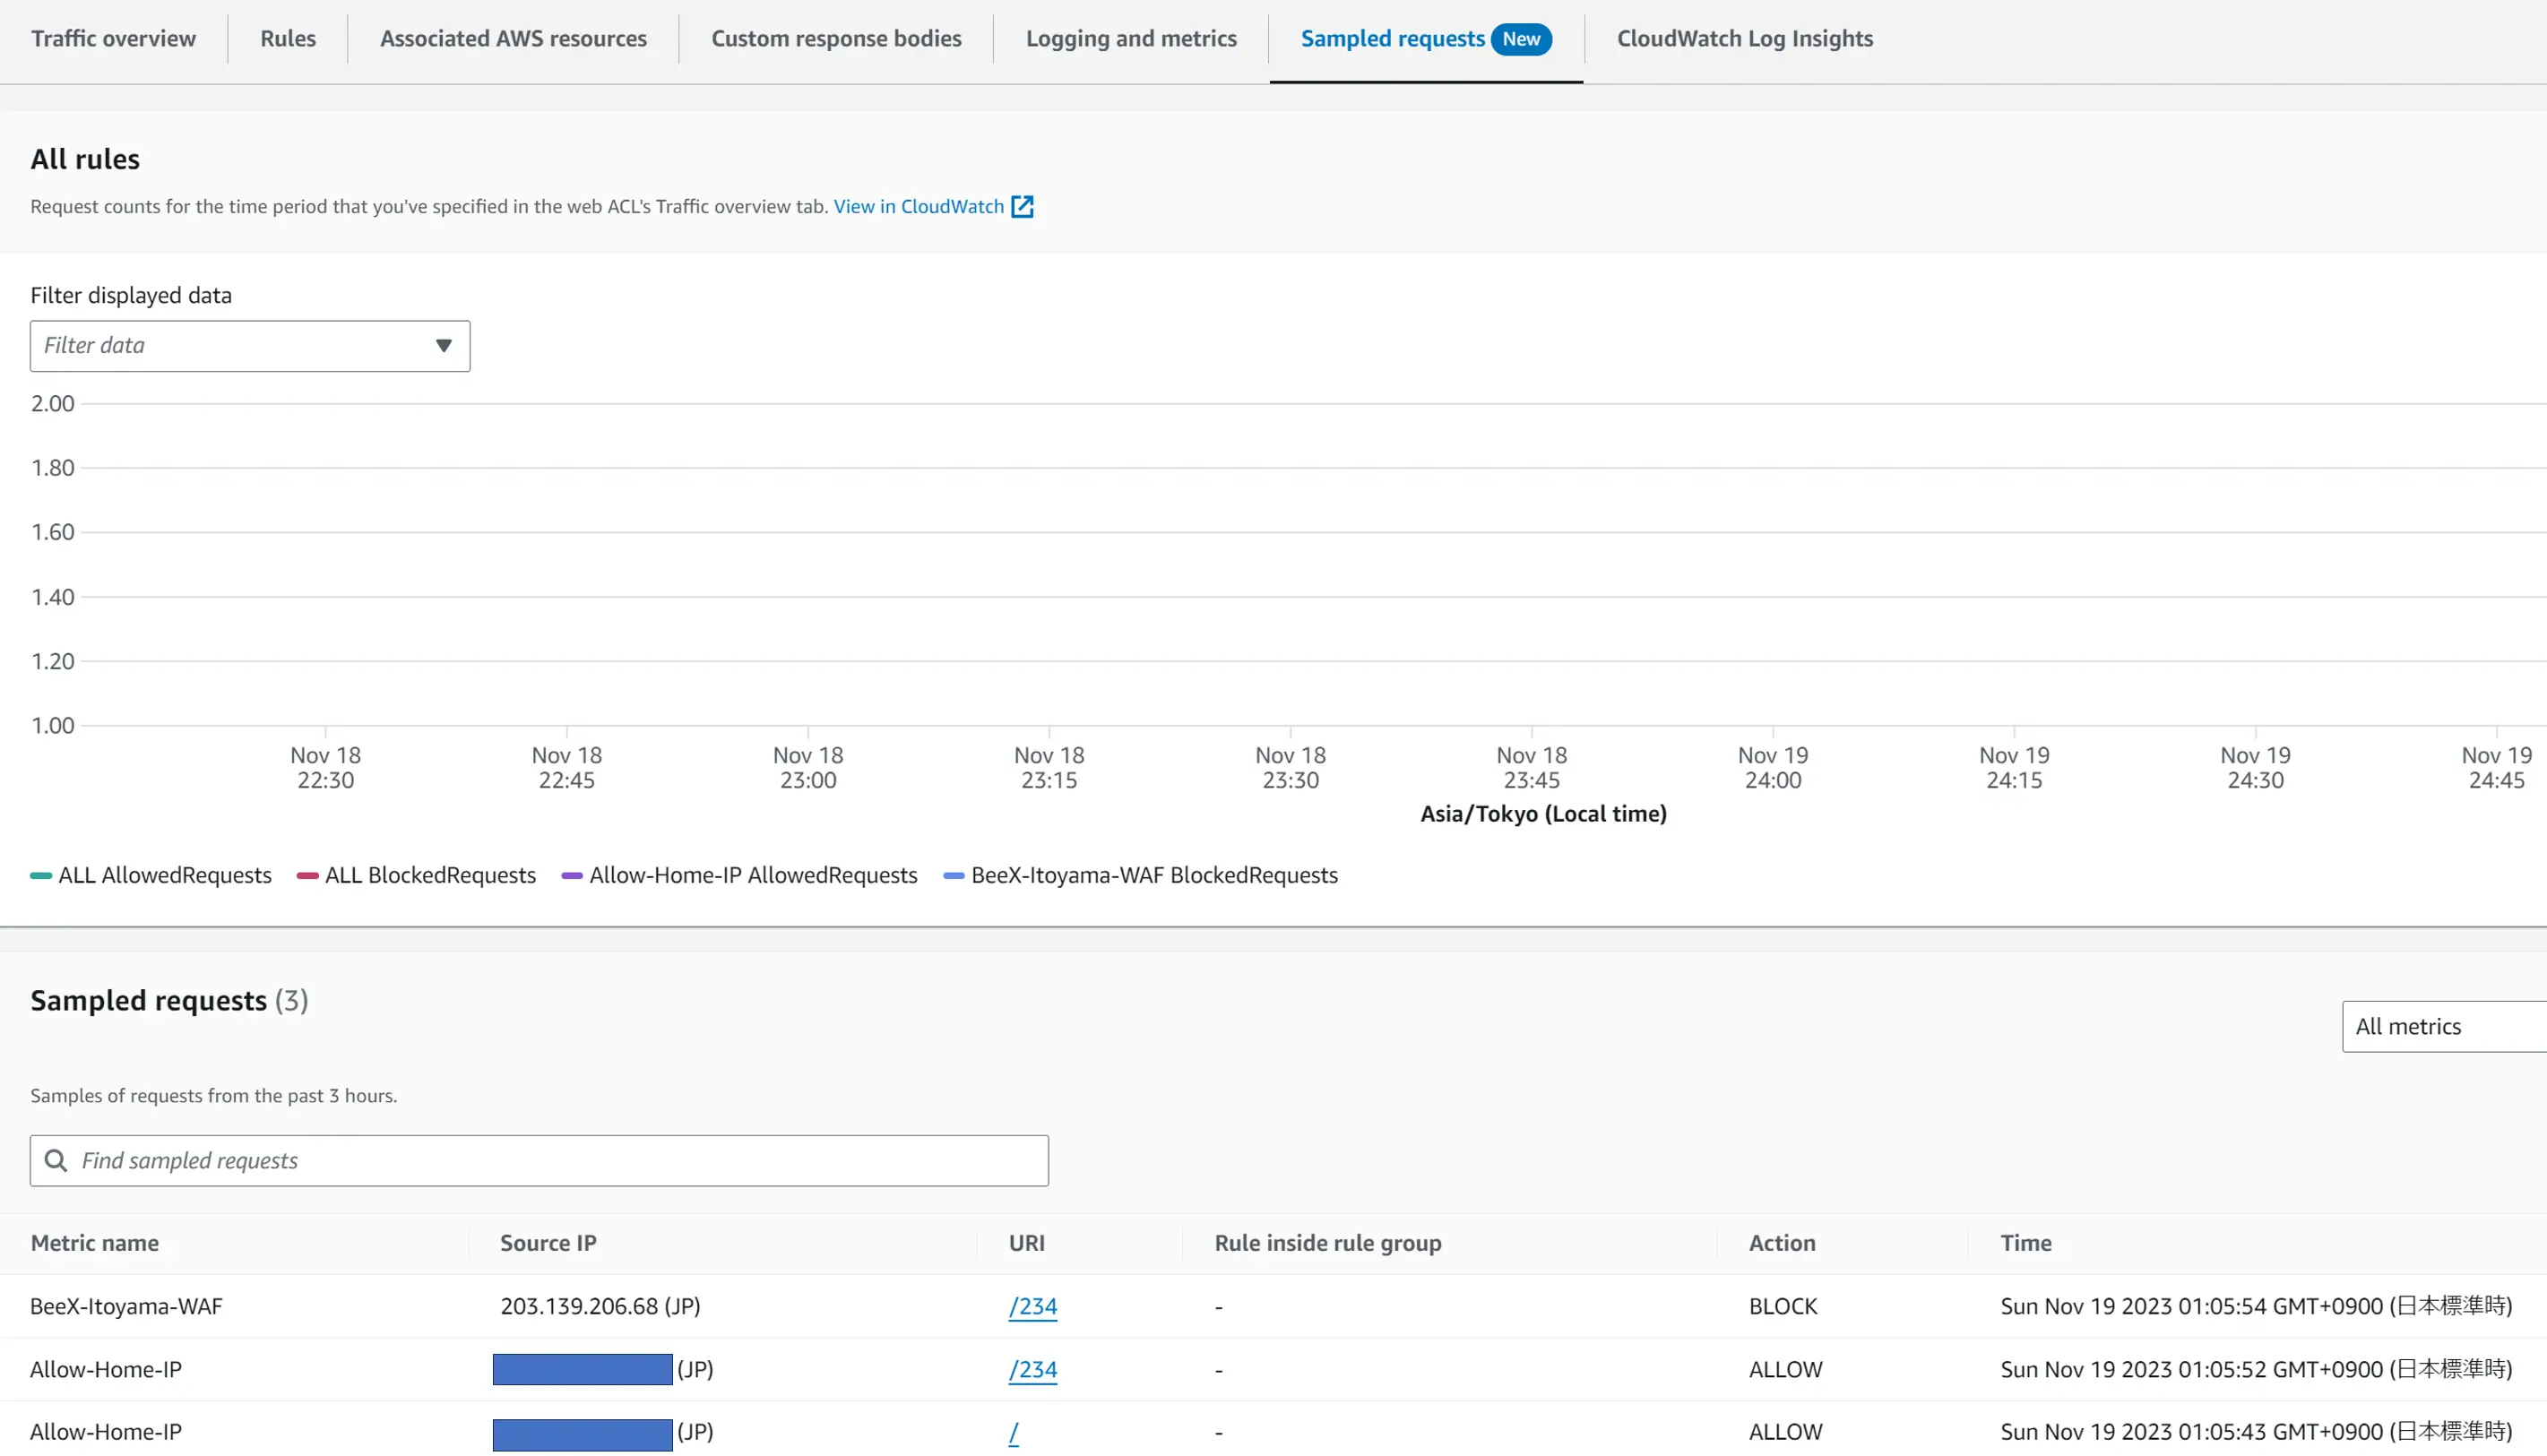
Task: Toggle BeeX-Itoyama-WAF BlockedRequests legend swatch
Action: (x=954, y=876)
